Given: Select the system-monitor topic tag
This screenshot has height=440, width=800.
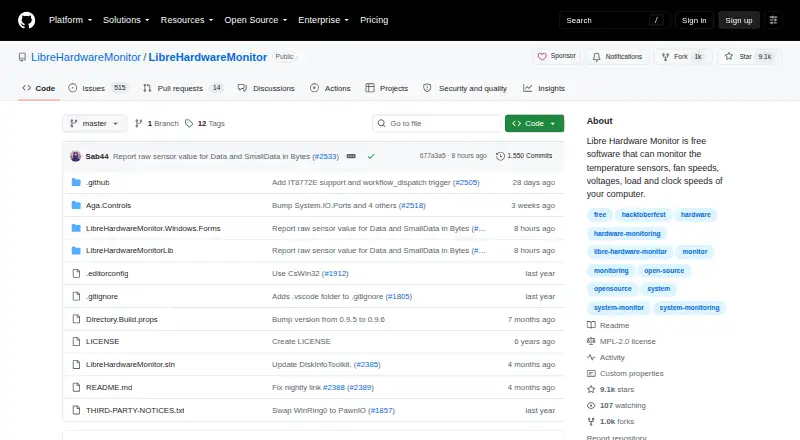Looking at the screenshot, I should pyautogui.click(x=618, y=308).
